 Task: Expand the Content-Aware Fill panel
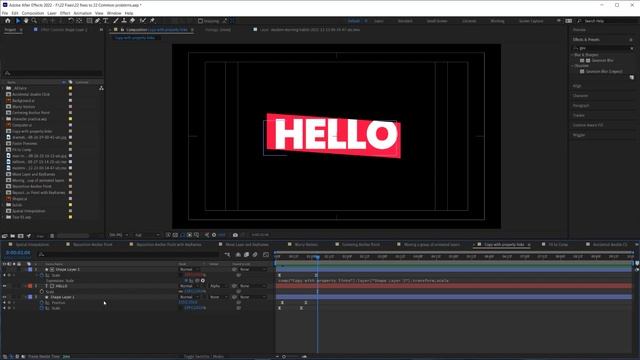(588, 125)
